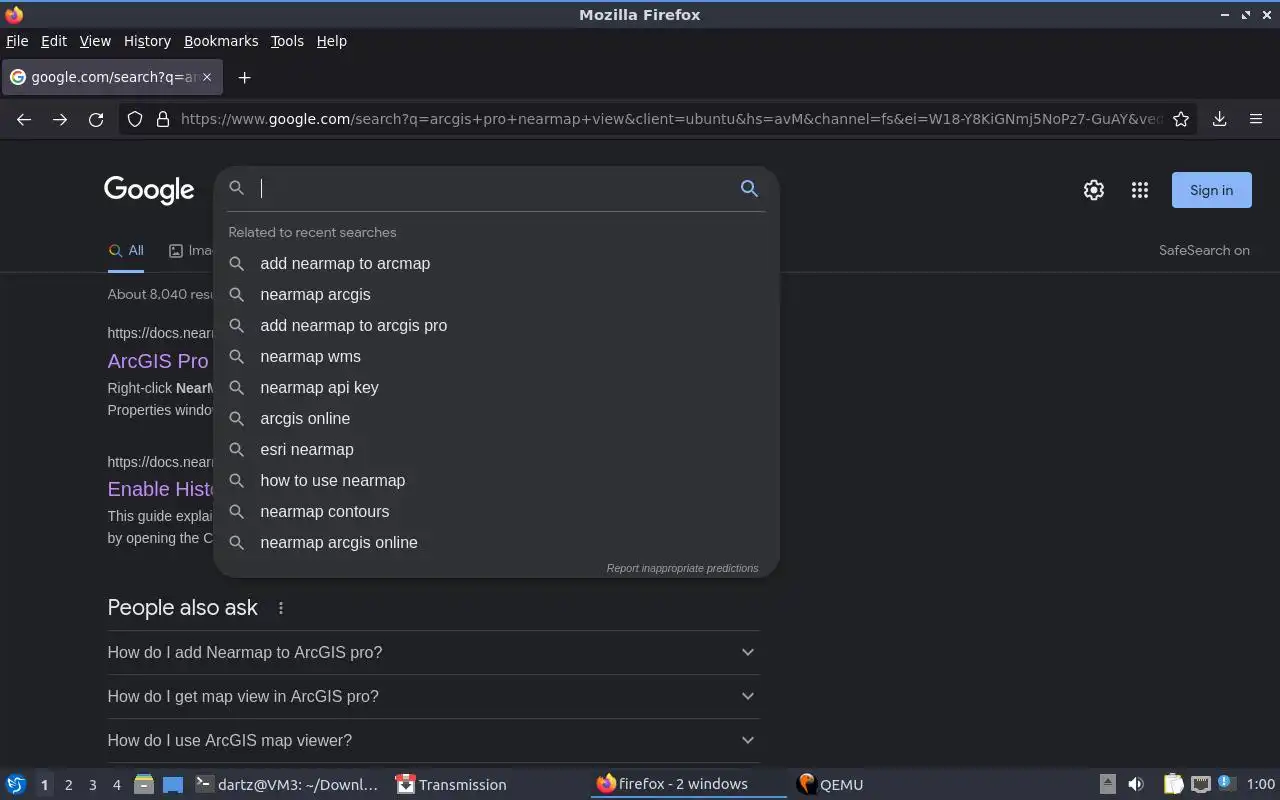Click the clock showing 1:00
Image resolution: width=1280 pixels, height=800 pixels.
pyautogui.click(x=1260, y=785)
